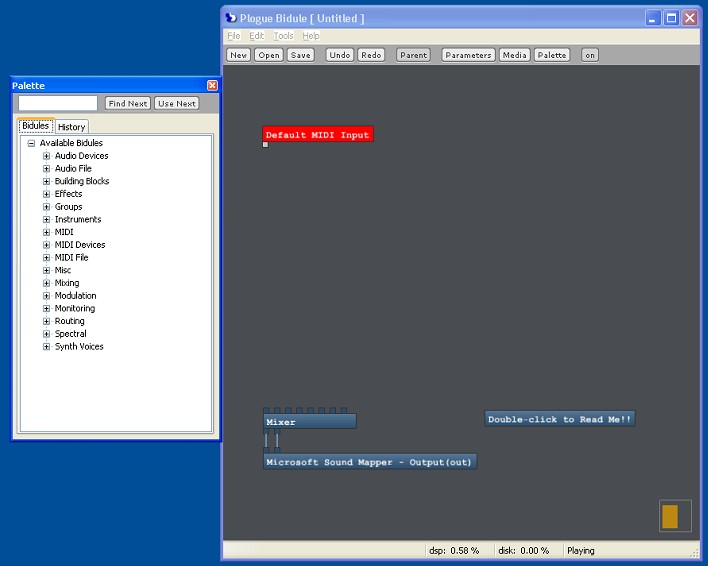Maximize the Plogue Bidule window
The height and width of the screenshot is (566, 708).
(x=671, y=18)
